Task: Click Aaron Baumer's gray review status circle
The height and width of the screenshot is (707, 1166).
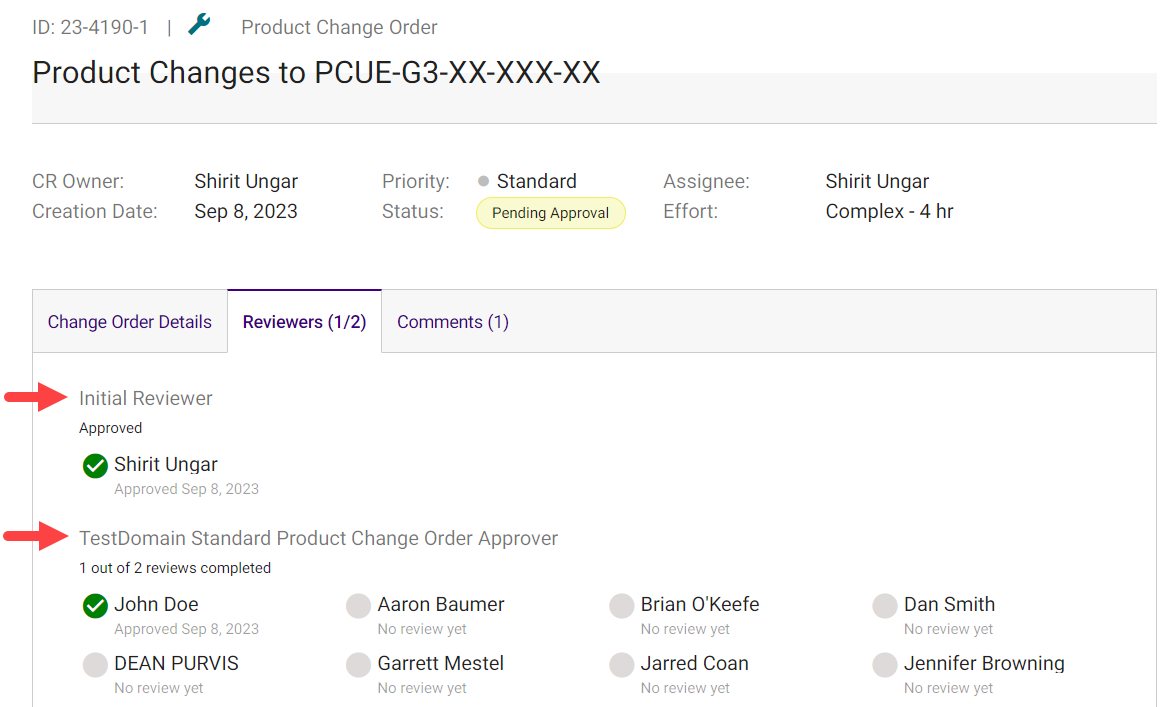Action: (x=358, y=605)
